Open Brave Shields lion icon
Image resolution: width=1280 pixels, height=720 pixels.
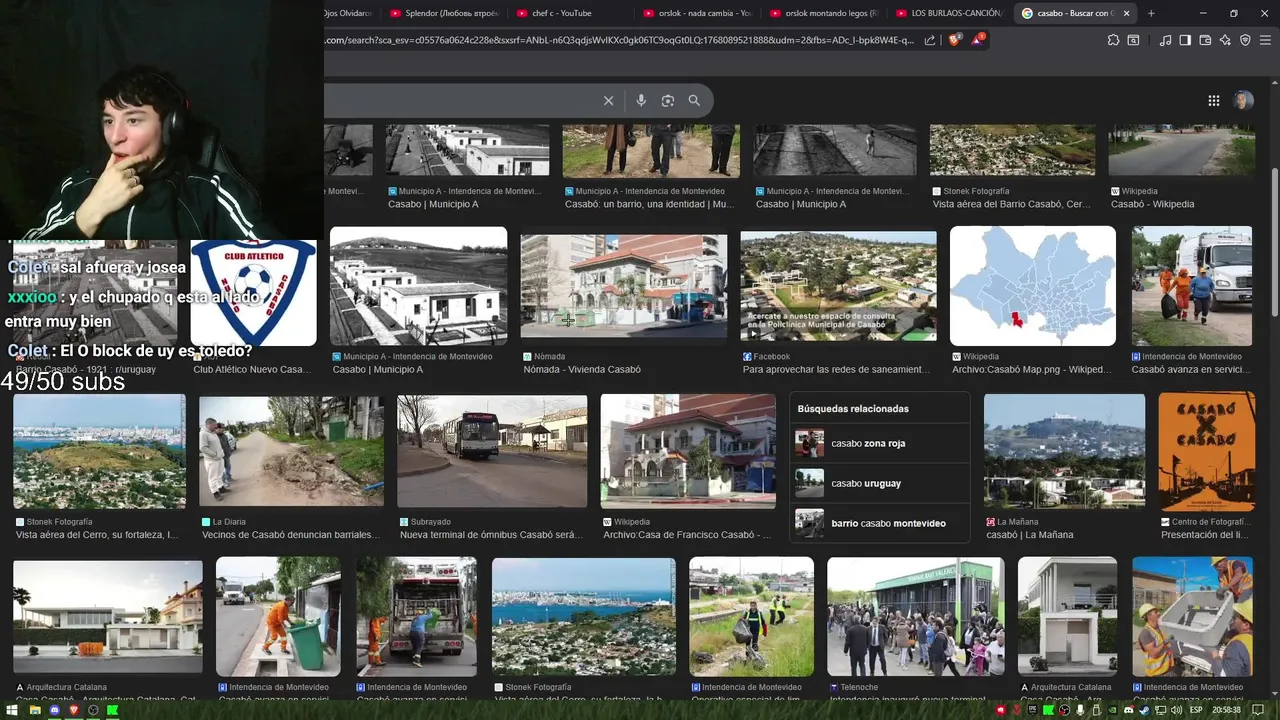point(954,40)
